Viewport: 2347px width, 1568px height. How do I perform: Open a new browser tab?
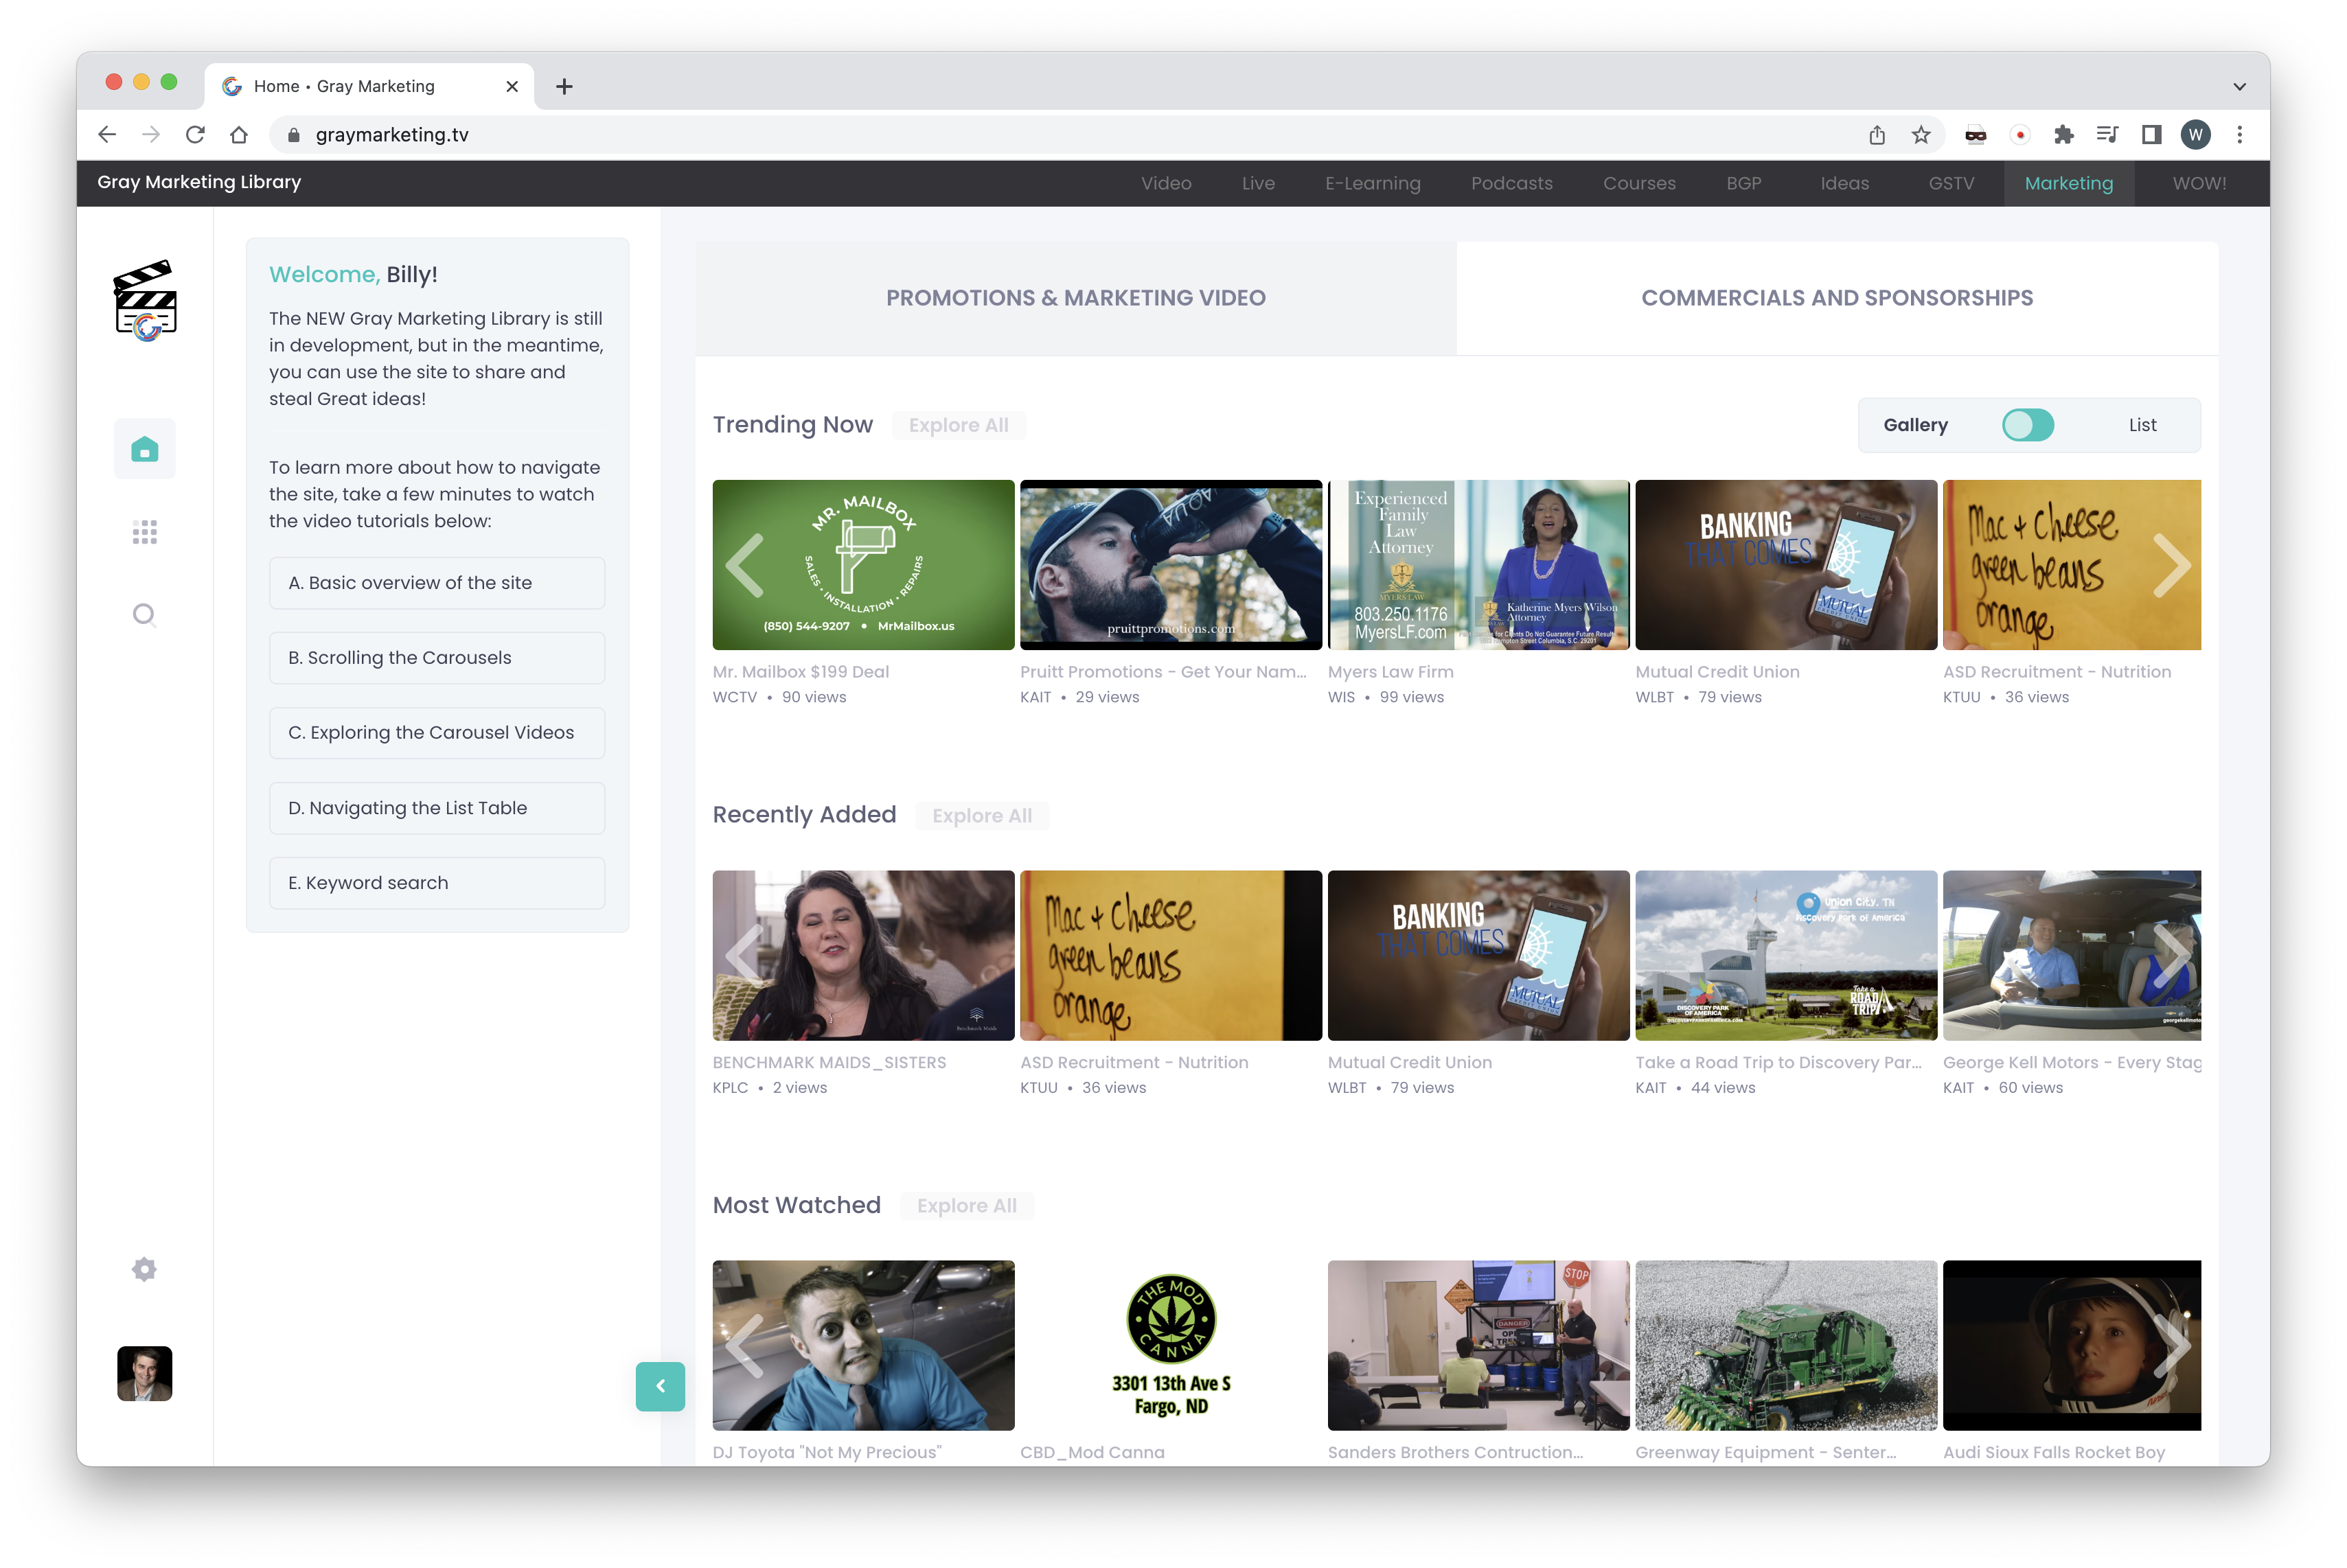(x=564, y=87)
